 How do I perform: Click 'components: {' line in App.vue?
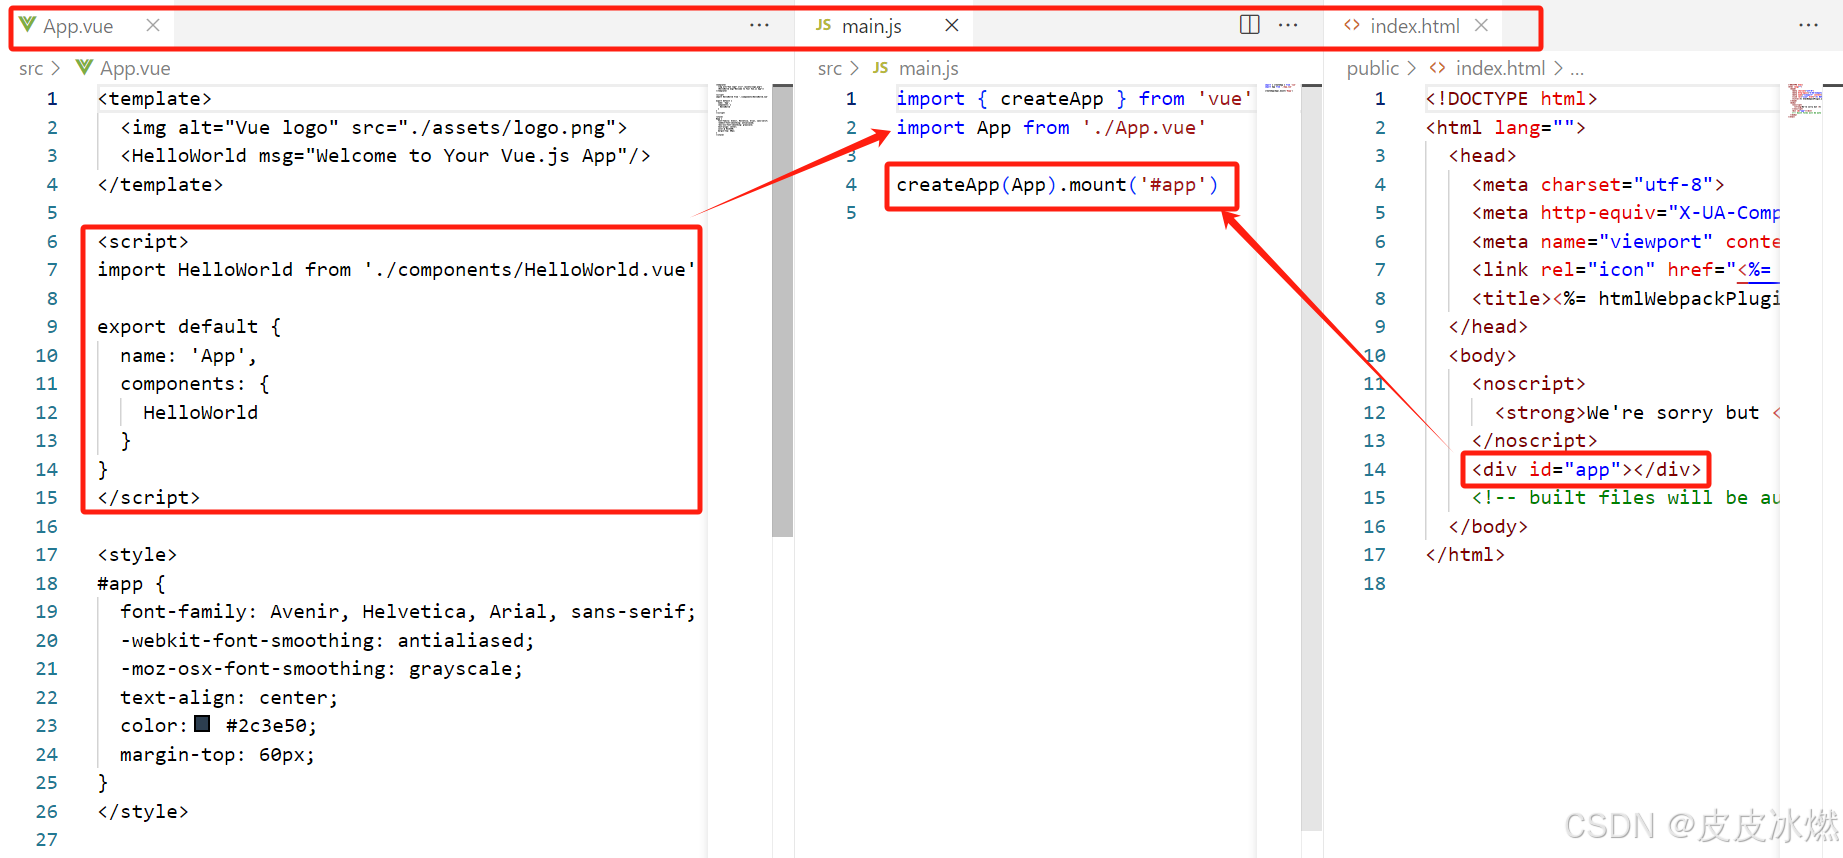pyautogui.click(x=194, y=383)
